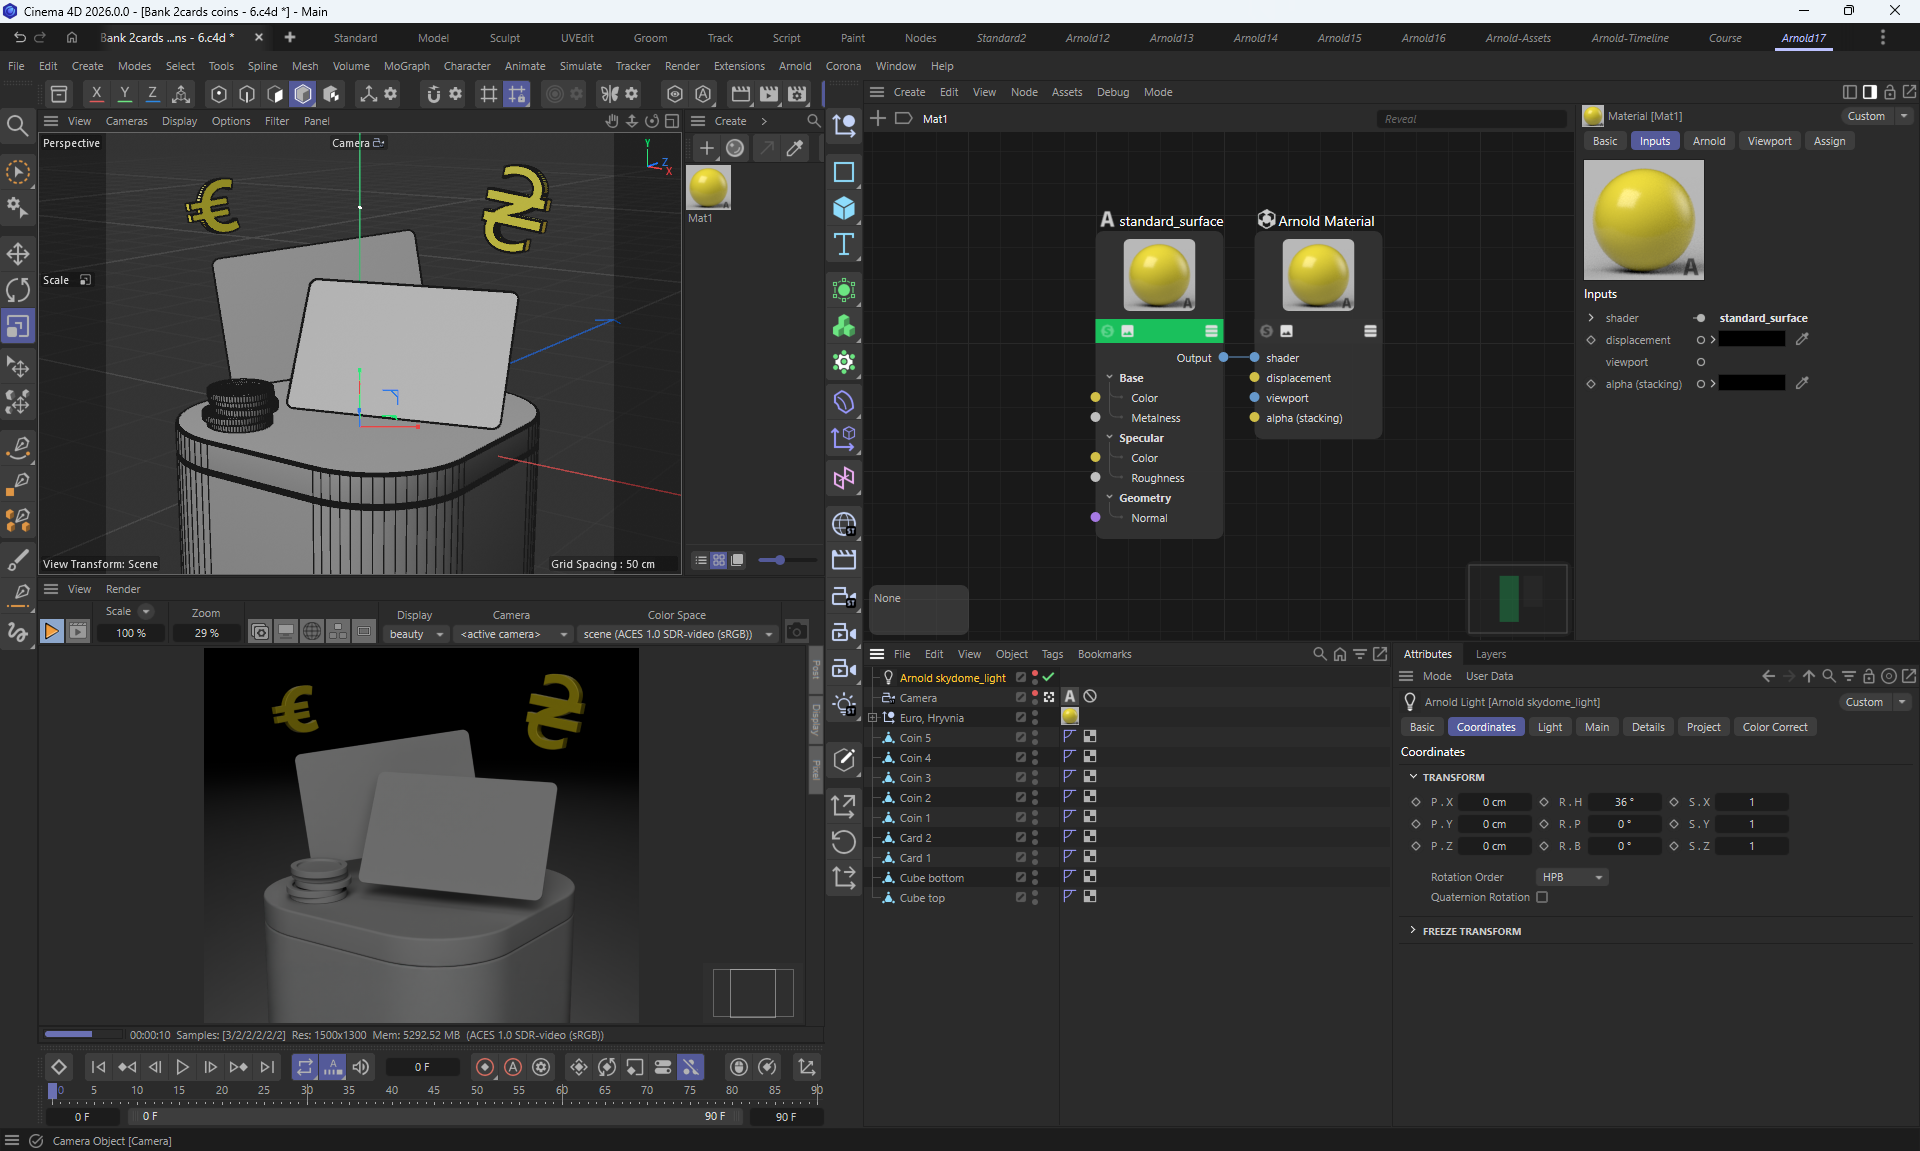Enable the Quaternion Rotation checkbox

point(1542,897)
